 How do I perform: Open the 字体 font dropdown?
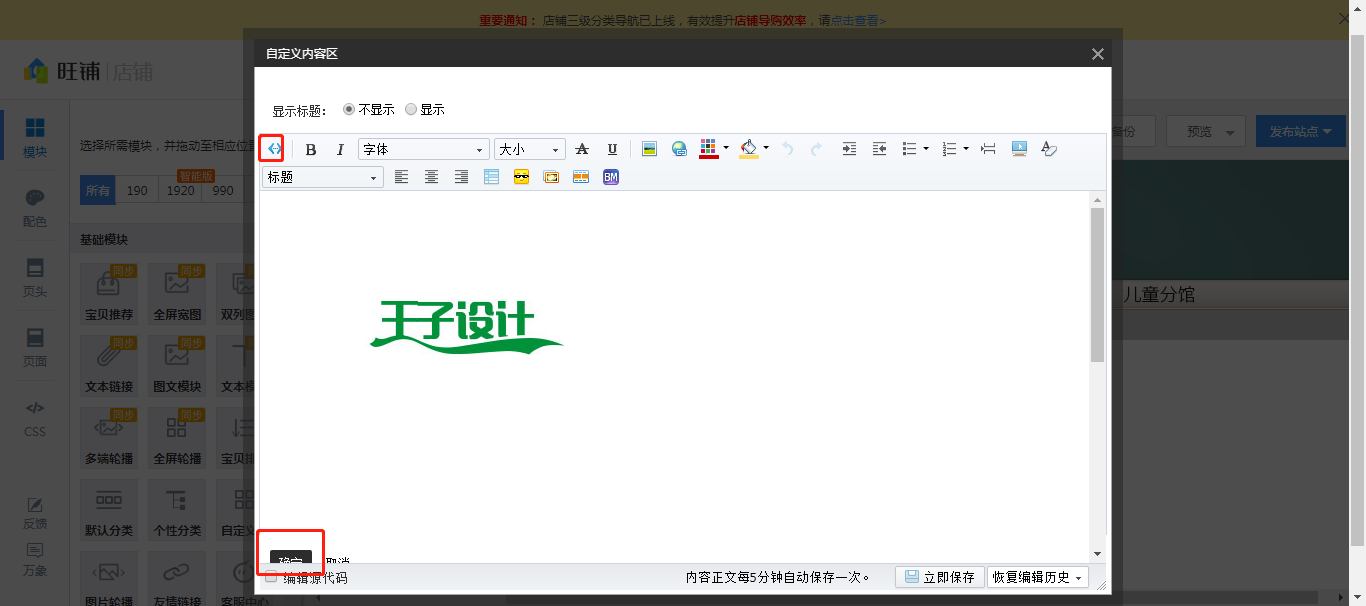[x=423, y=149]
